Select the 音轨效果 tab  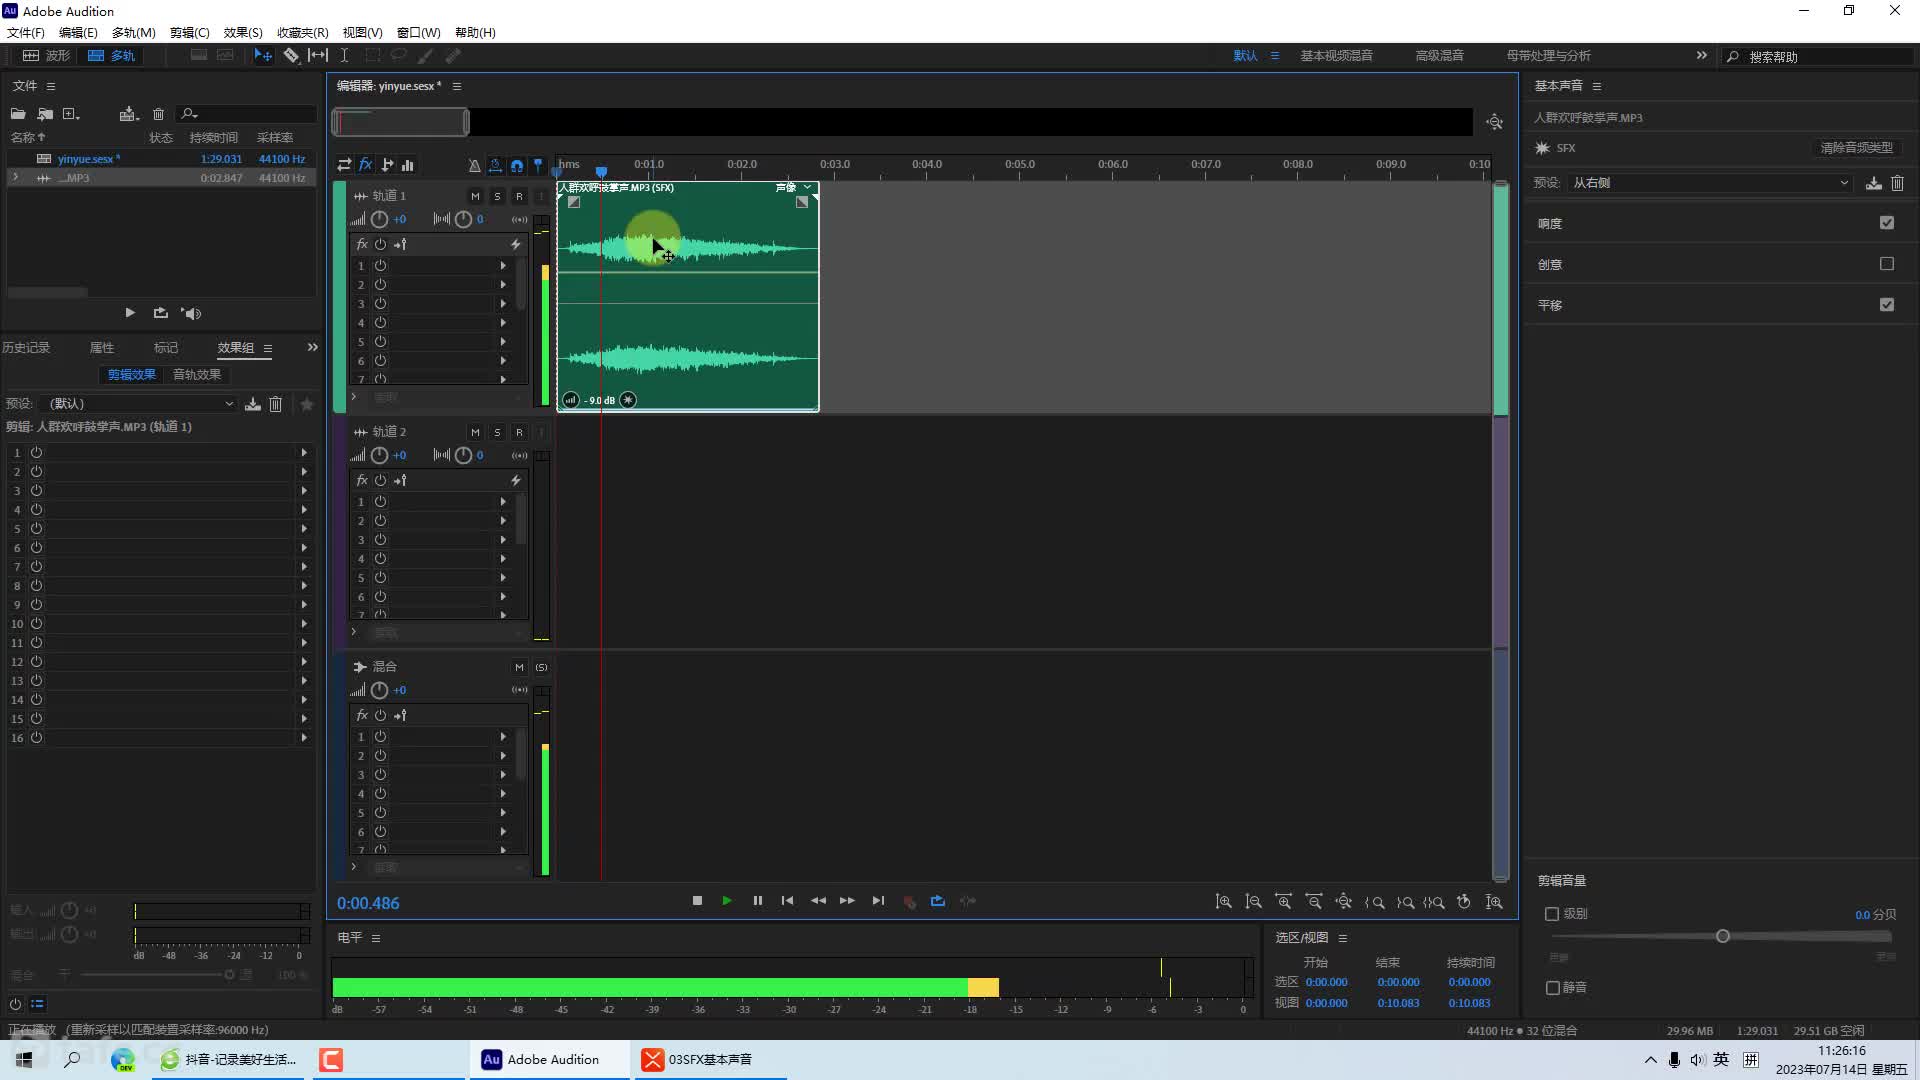[197, 375]
